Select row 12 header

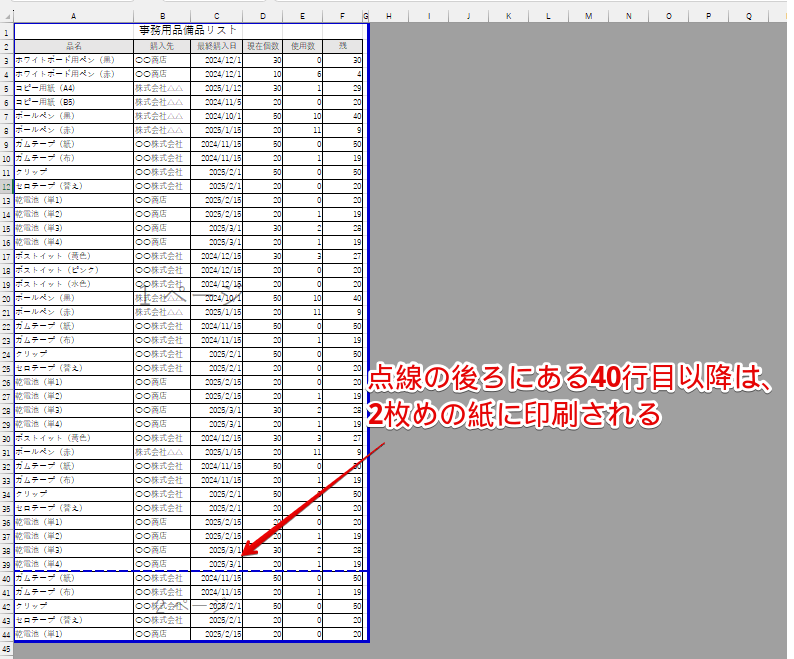[7, 186]
